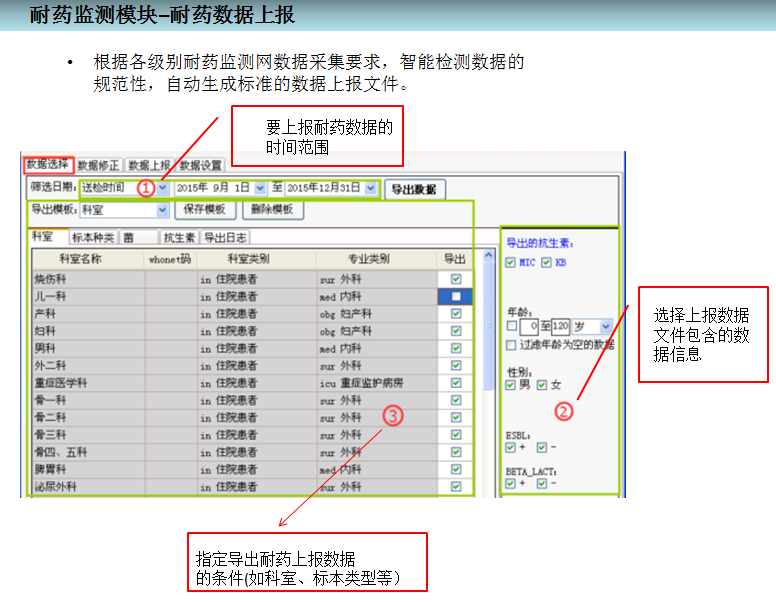Open the 导出日志 sub-tab
The image size is (776, 602).
pos(226,238)
